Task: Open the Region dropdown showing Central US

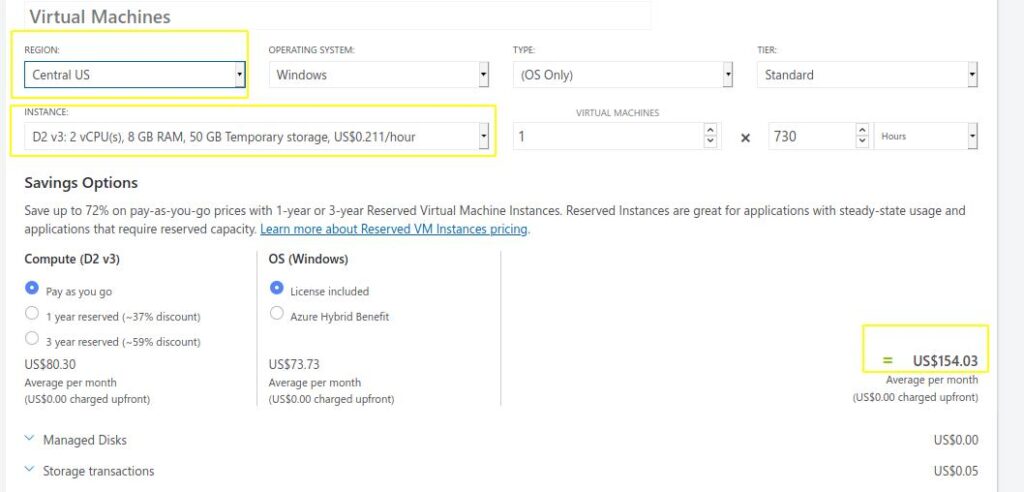Action: click(x=135, y=74)
